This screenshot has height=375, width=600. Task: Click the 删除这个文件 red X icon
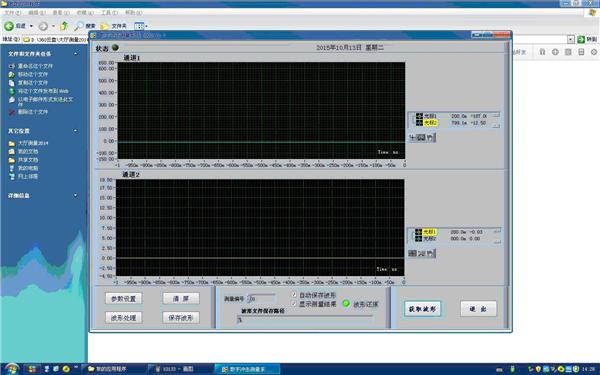11,112
